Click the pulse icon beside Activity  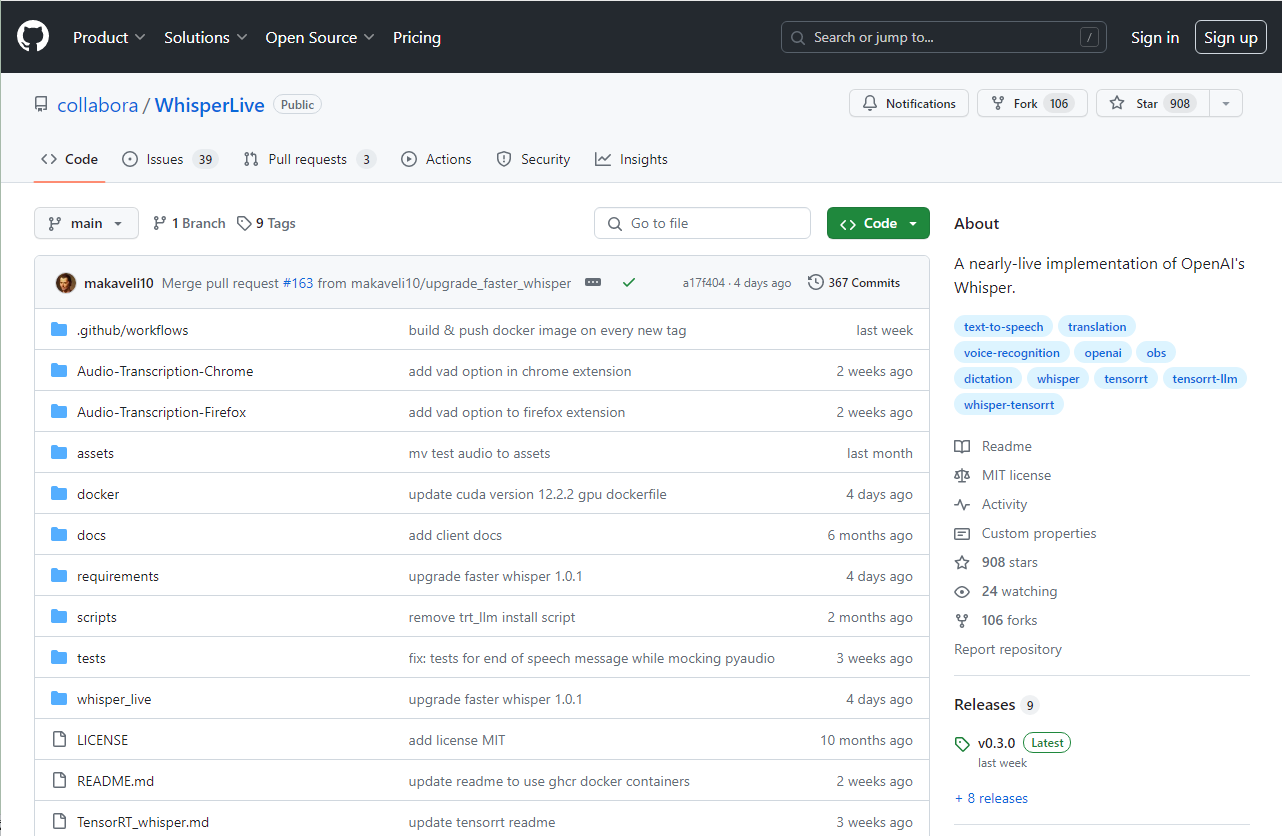[x=962, y=504]
